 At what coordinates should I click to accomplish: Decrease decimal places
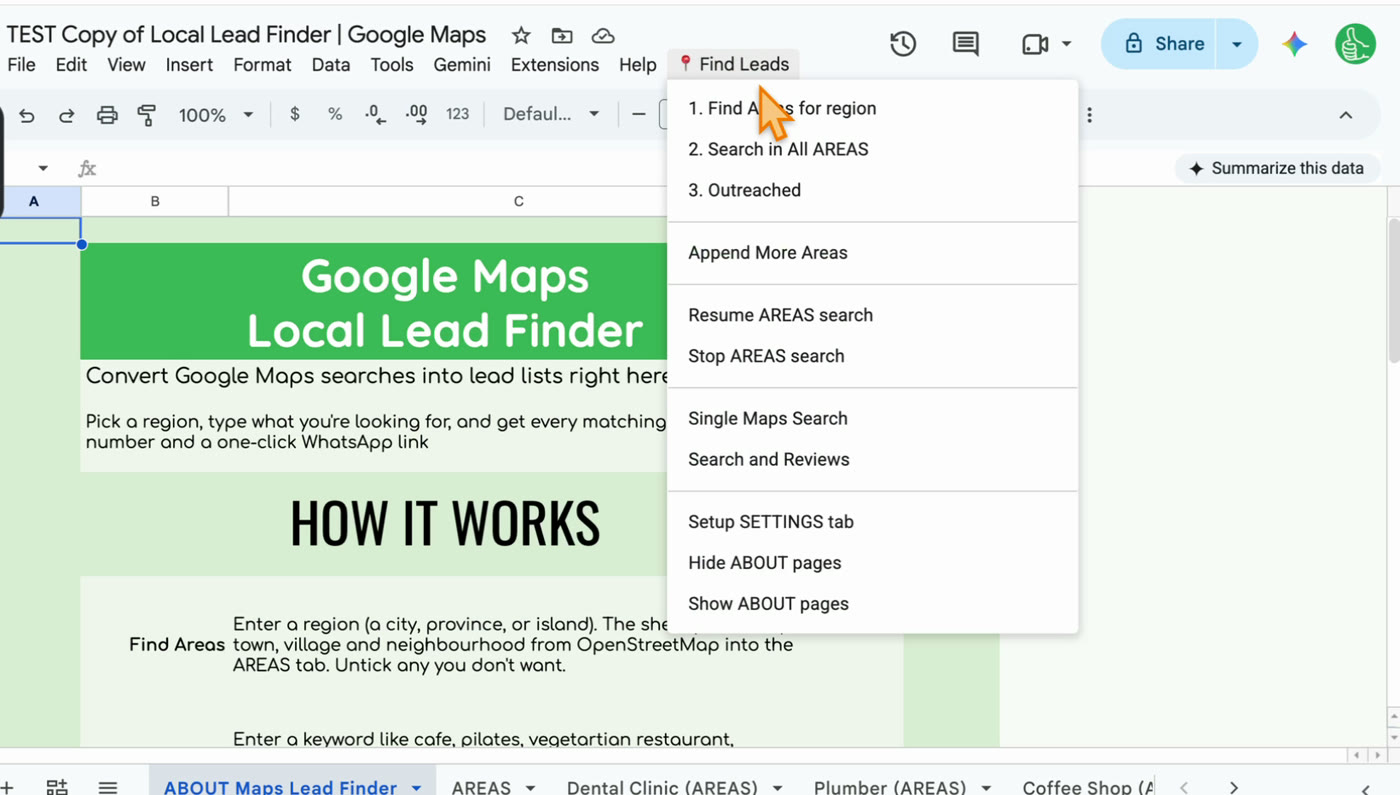click(375, 114)
